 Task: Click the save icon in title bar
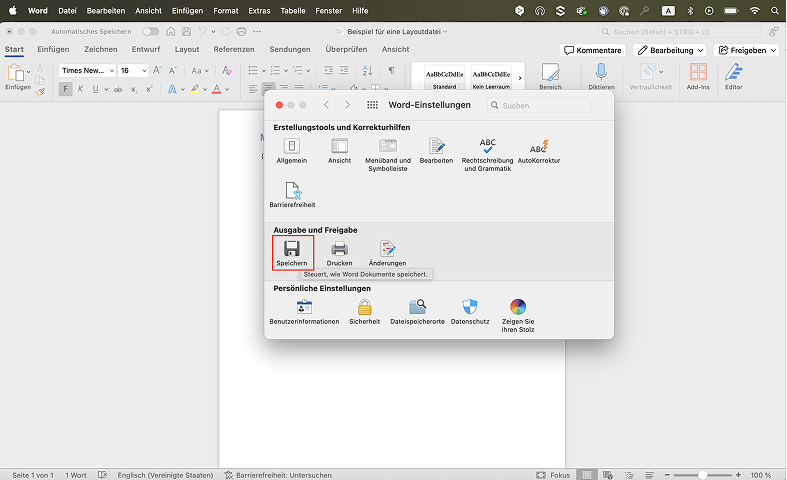tap(187, 31)
